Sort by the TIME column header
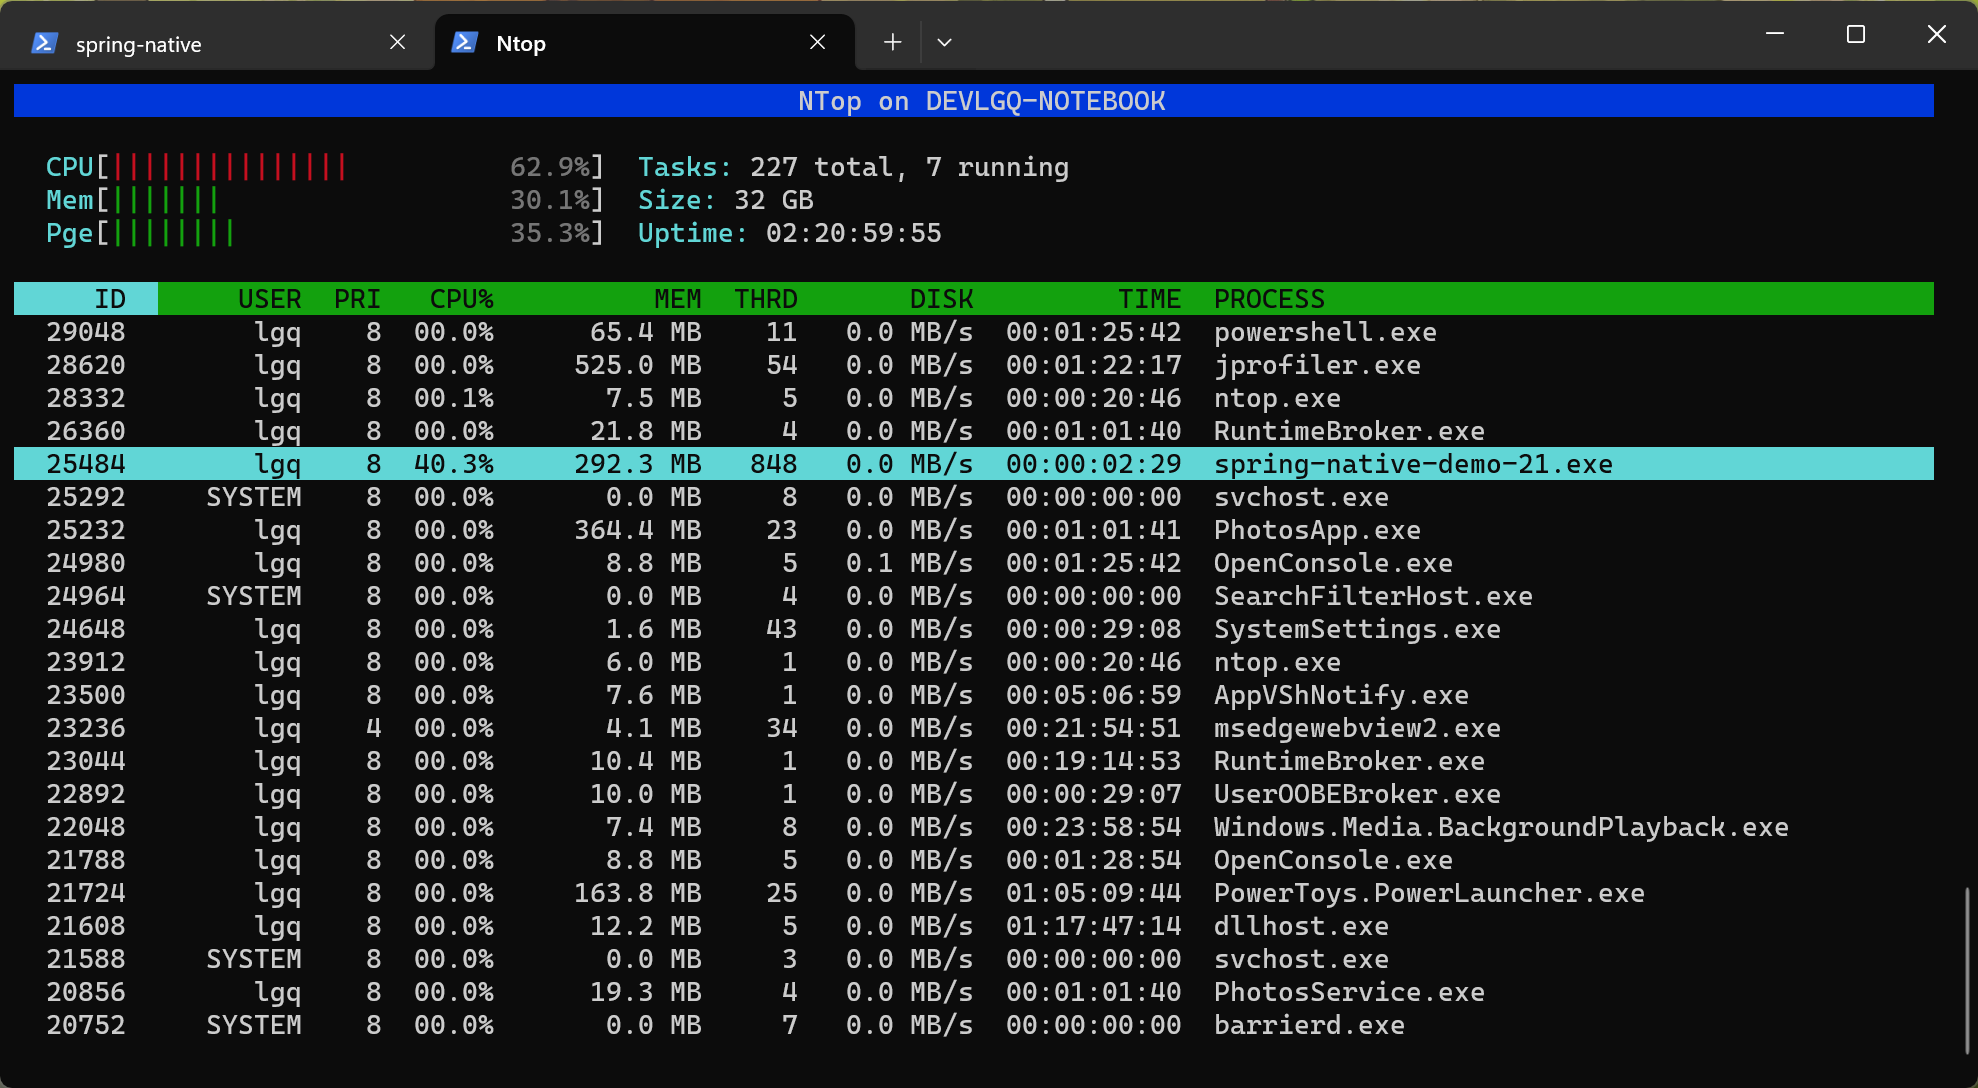The width and height of the screenshot is (1978, 1088). tap(1150, 299)
